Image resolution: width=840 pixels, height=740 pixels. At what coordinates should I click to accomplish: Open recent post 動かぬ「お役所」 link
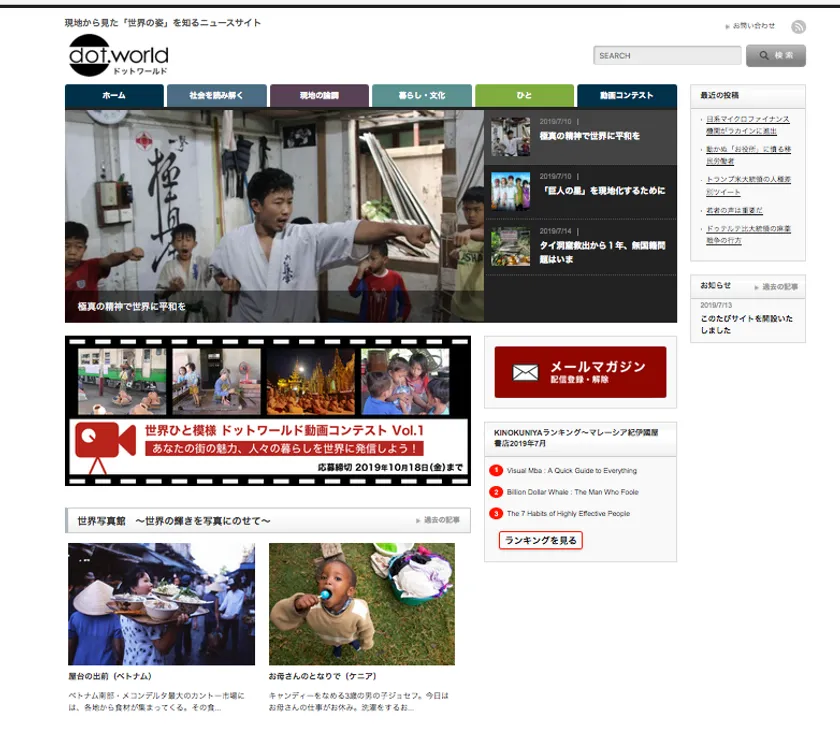[x=748, y=155]
